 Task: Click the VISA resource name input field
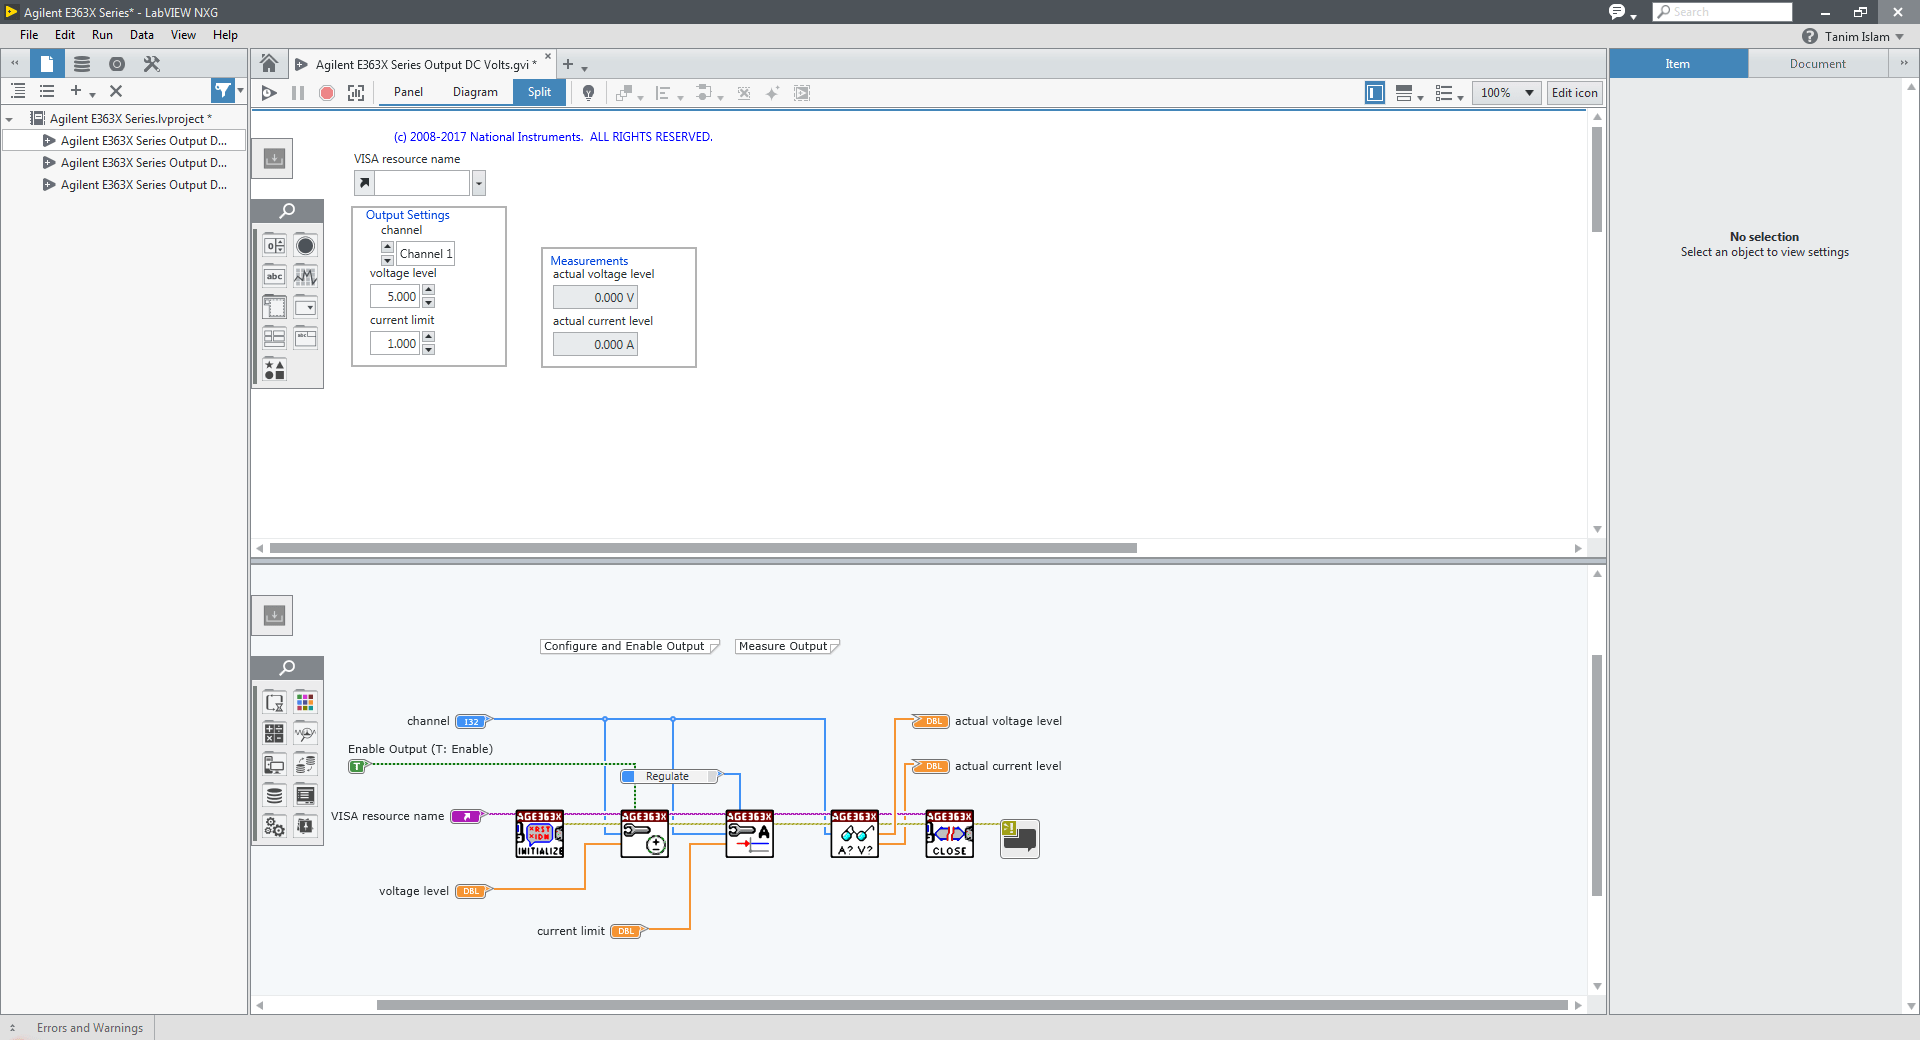(x=422, y=183)
